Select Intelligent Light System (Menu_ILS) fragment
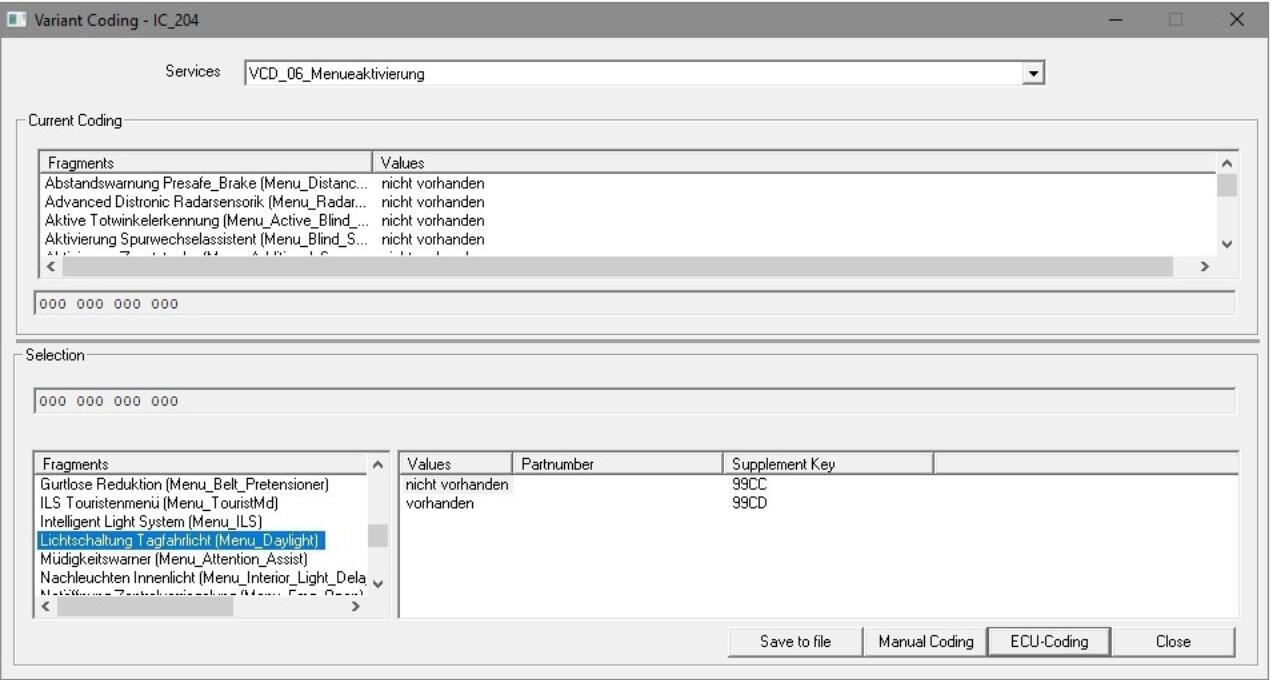This screenshot has height=680, width=1271. [x=150, y=521]
